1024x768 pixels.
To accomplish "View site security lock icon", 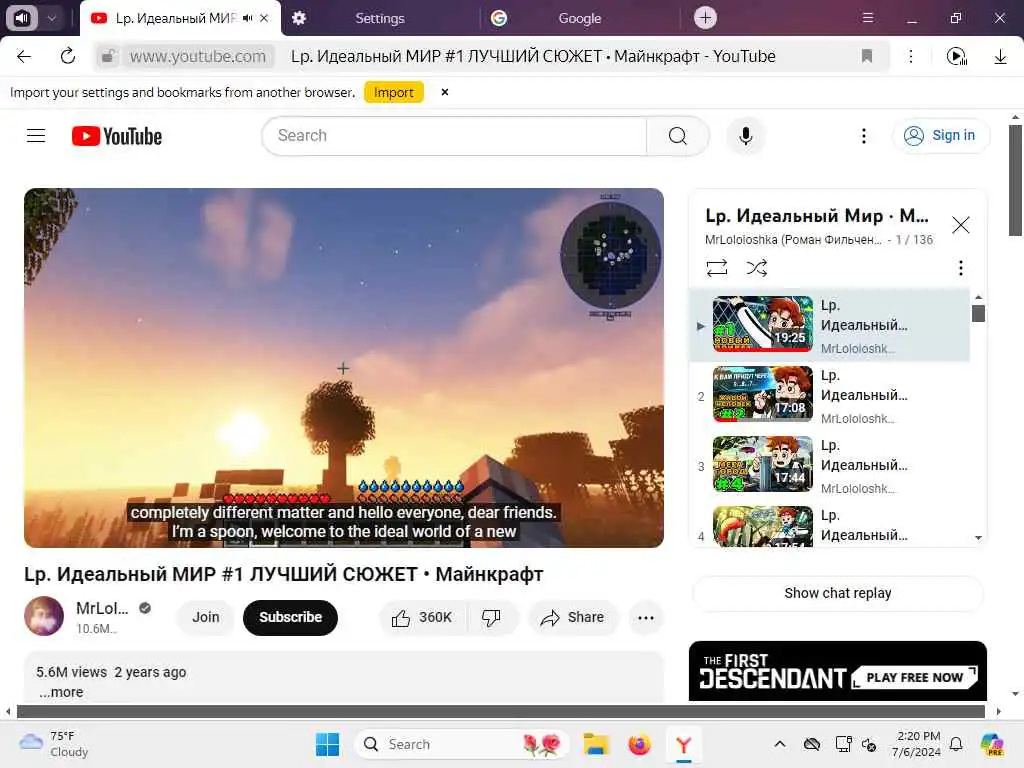I will (x=108, y=56).
